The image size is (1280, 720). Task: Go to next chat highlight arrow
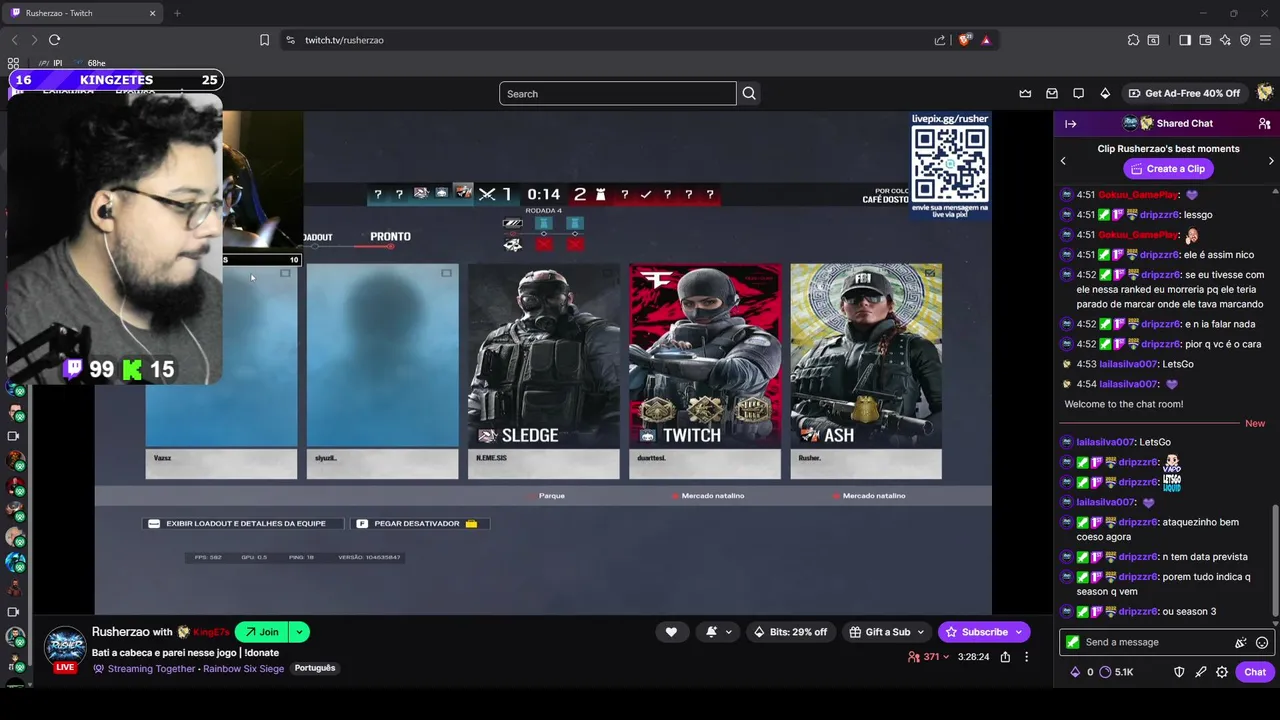[x=1271, y=161]
